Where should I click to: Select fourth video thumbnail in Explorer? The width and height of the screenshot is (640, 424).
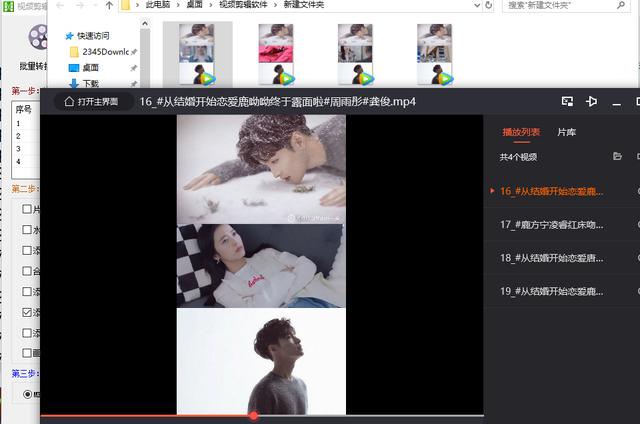click(434, 54)
